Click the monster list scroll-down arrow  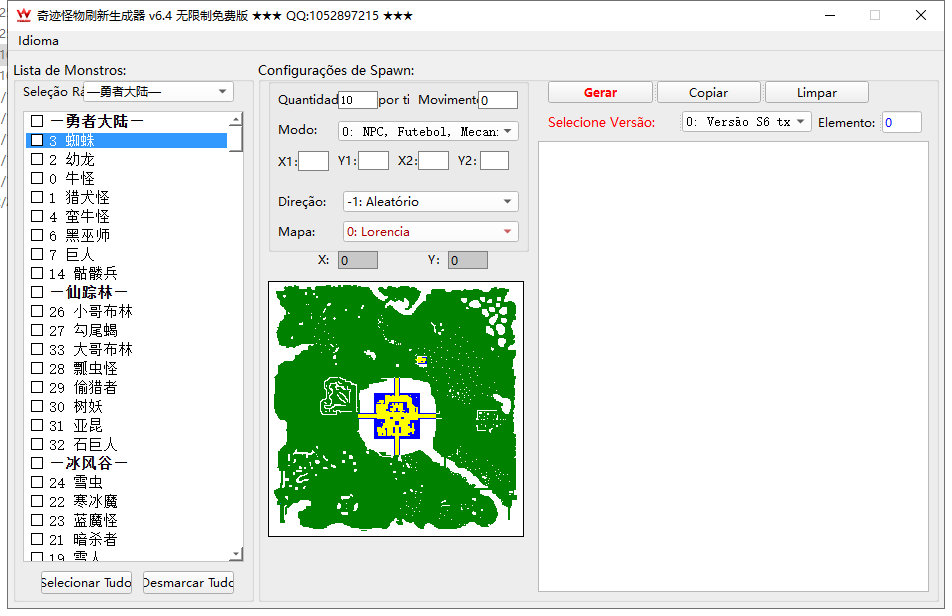[x=236, y=553]
